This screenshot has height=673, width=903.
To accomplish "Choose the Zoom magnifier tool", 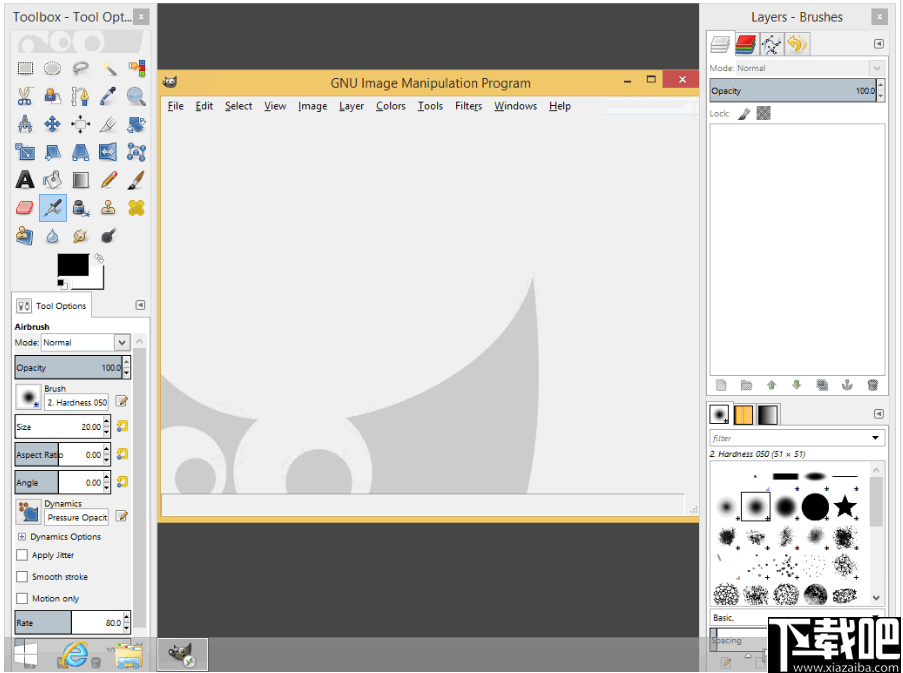I will (136, 96).
